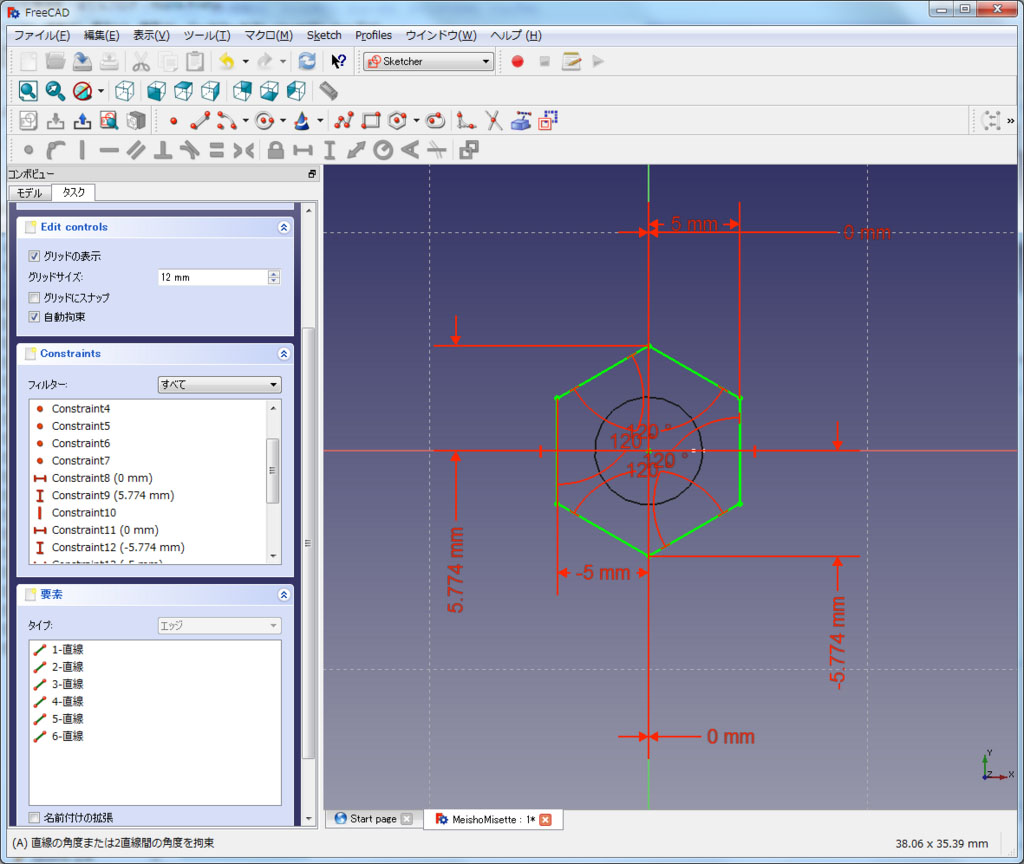This screenshot has height=864, width=1024.
Task: Click the Refresh recompute icon
Action: click(307, 61)
